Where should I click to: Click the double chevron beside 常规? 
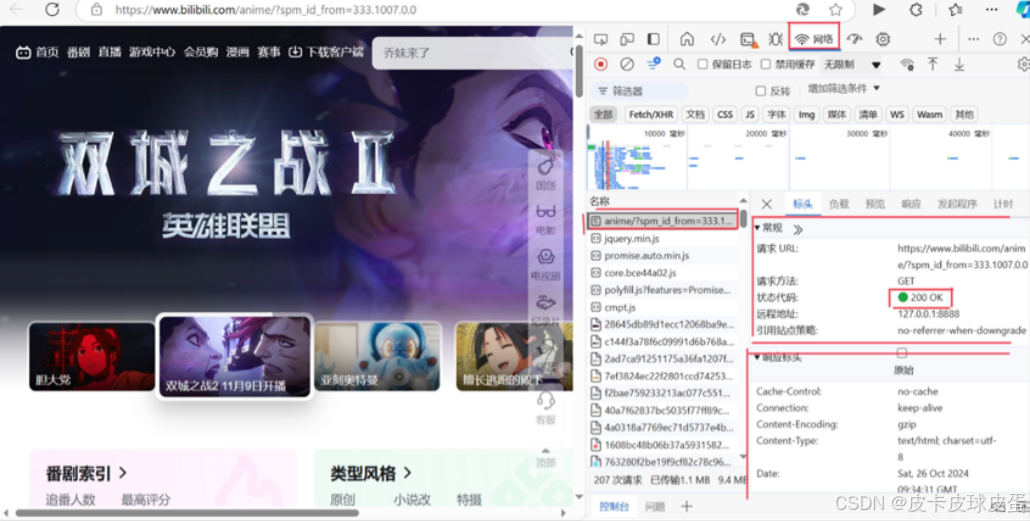pos(798,229)
